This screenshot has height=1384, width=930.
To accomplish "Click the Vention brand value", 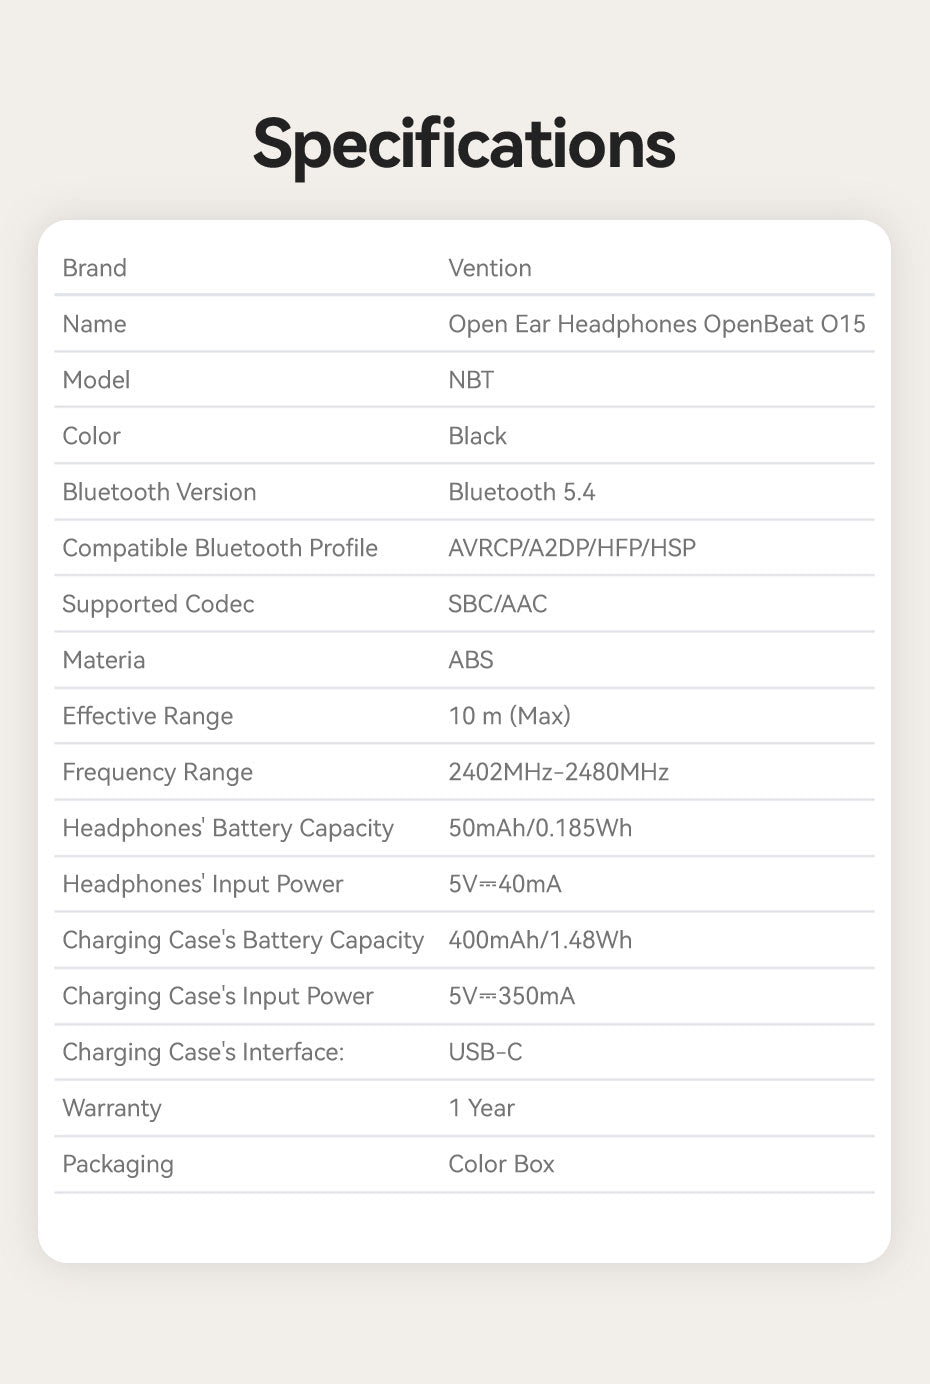I will click(490, 268).
